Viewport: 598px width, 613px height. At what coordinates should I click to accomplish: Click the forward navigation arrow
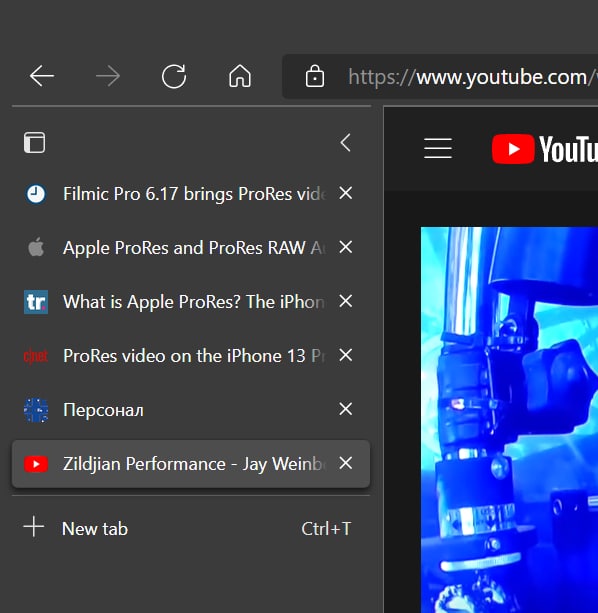point(108,76)
